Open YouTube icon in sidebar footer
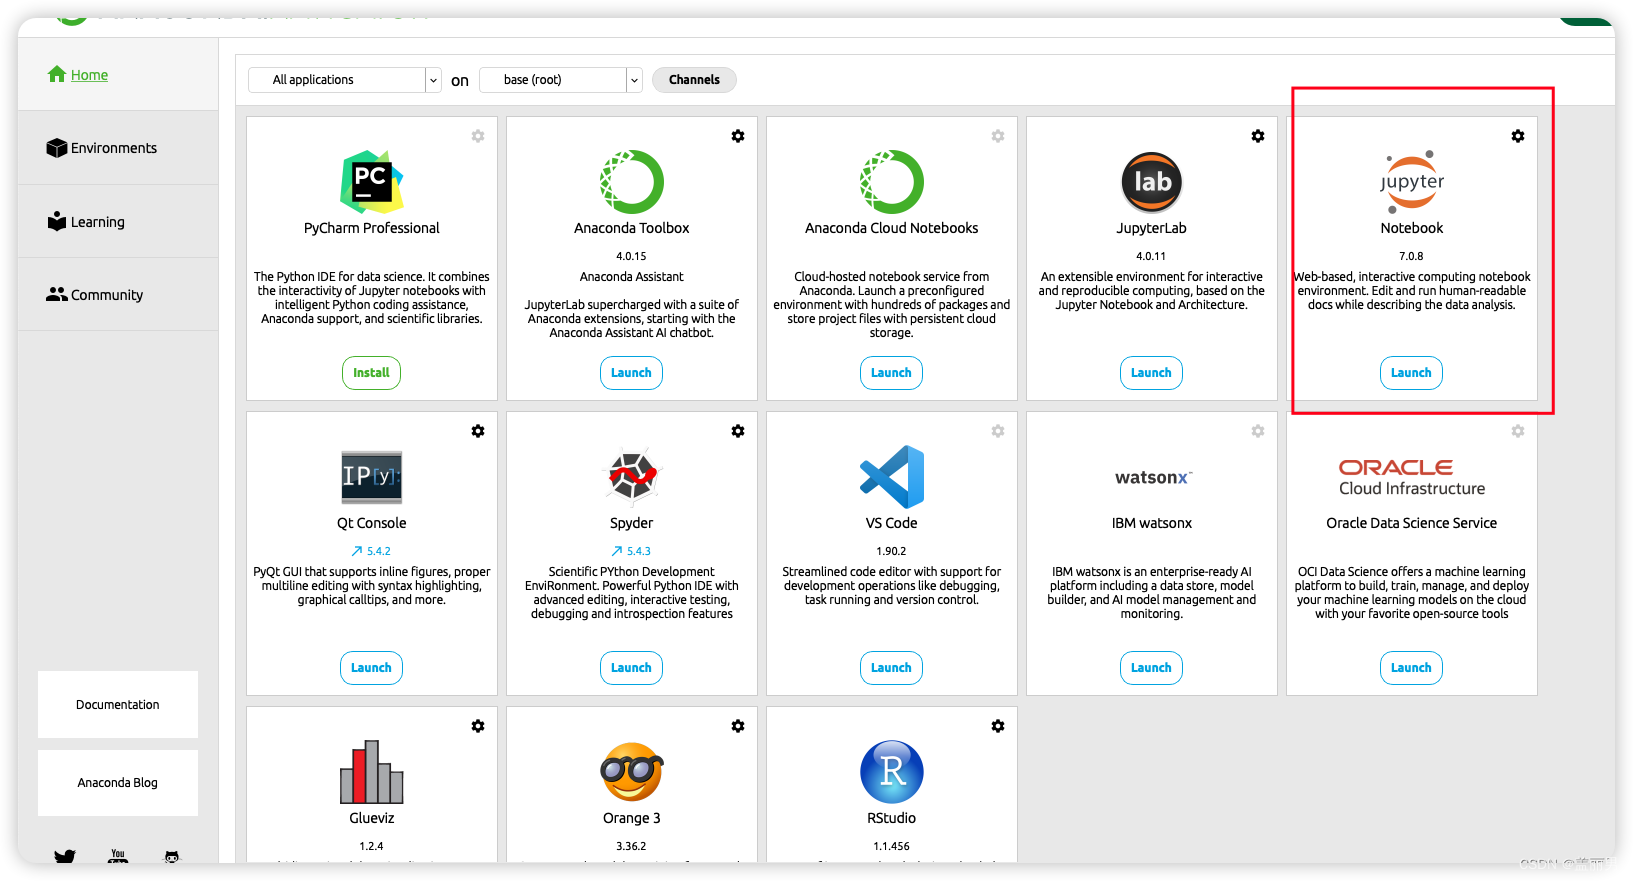The width and height of the screenshot is (1633, 881). [118, 857]
